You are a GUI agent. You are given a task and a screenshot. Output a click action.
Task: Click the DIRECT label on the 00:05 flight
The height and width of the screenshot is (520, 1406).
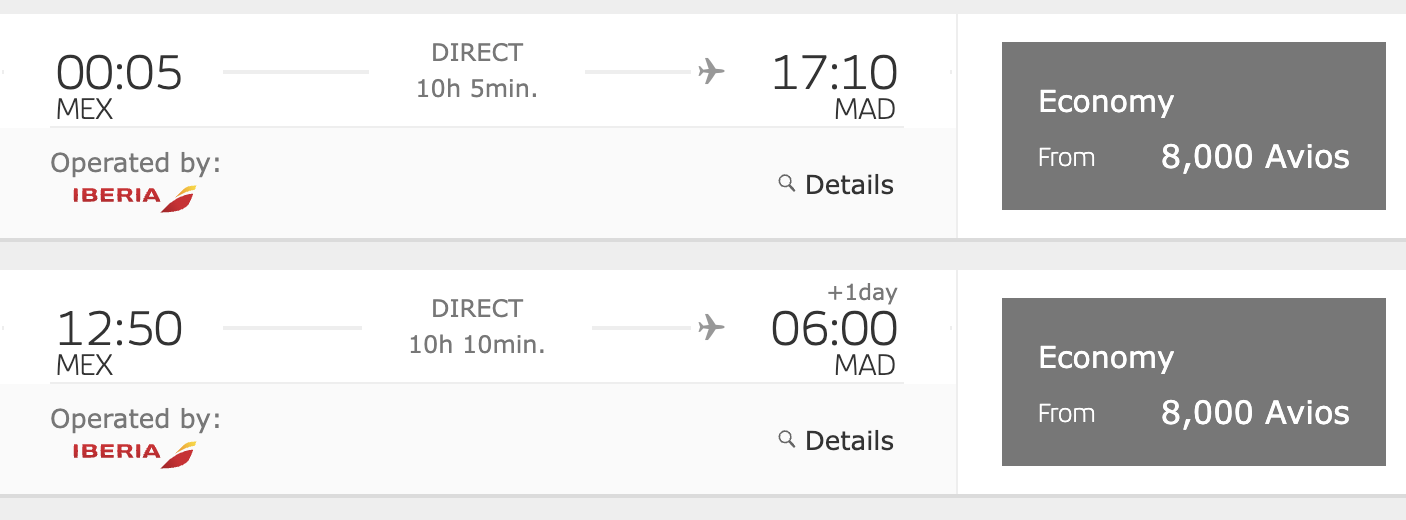tap(477, 52)
